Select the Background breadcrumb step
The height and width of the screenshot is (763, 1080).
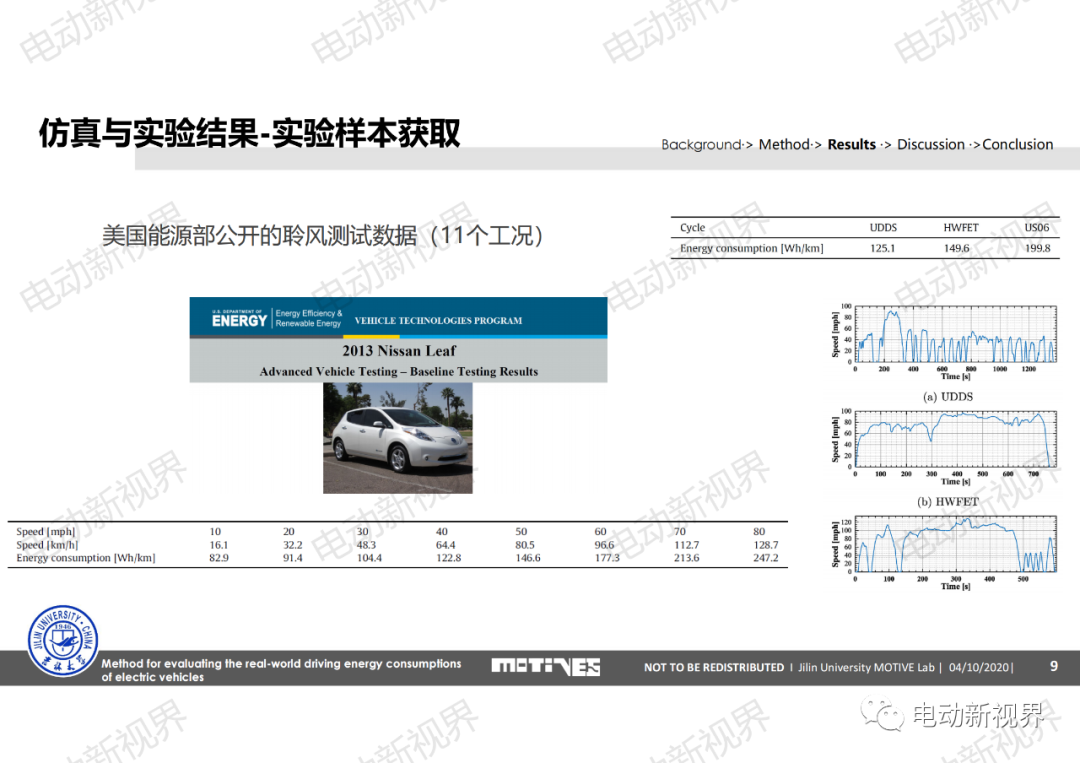[701, 145]
